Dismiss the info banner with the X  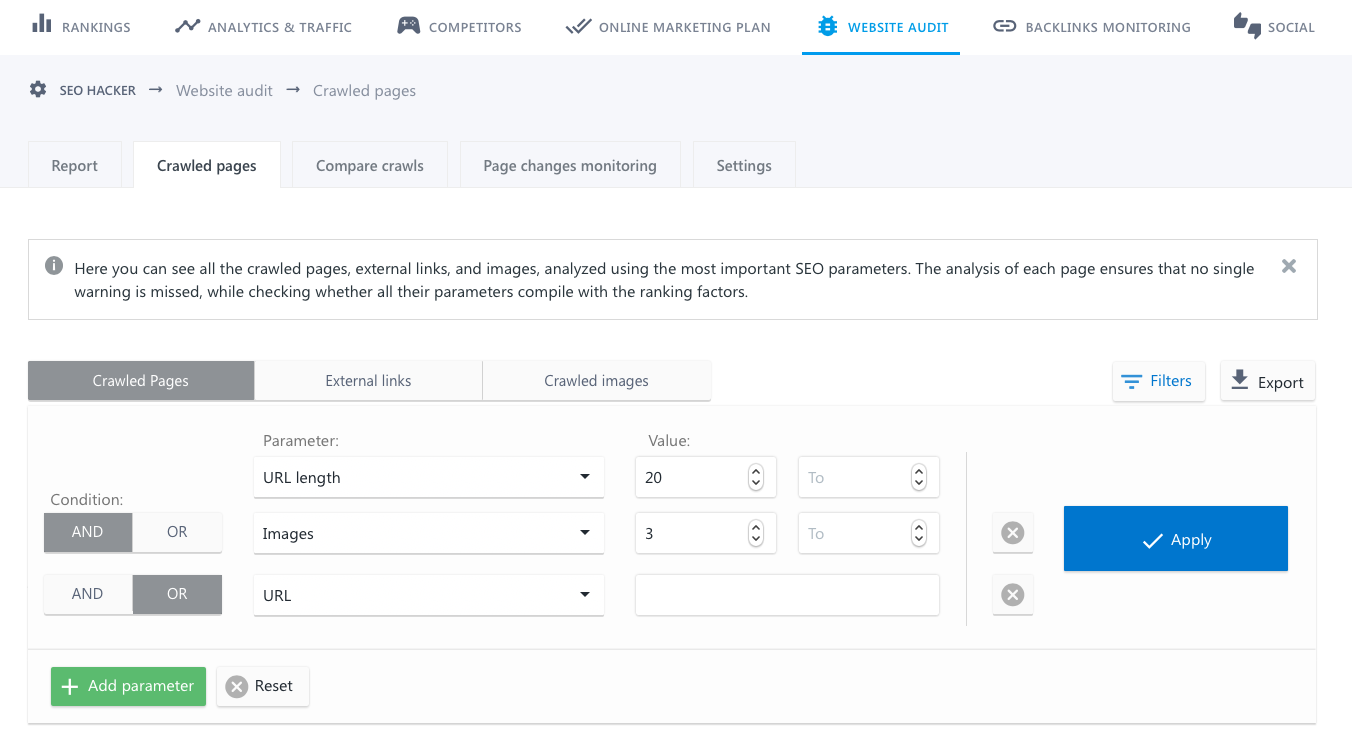pos(1289,266)
